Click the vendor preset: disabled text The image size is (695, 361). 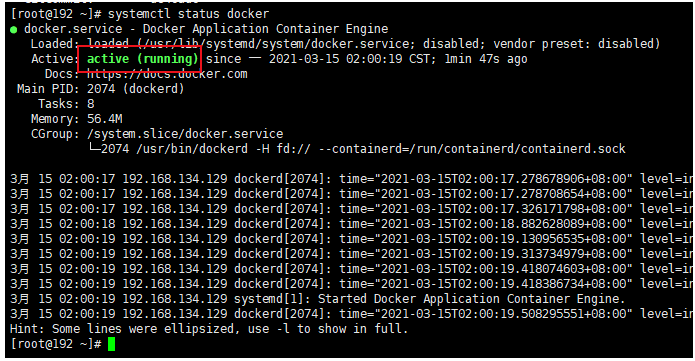576,44
